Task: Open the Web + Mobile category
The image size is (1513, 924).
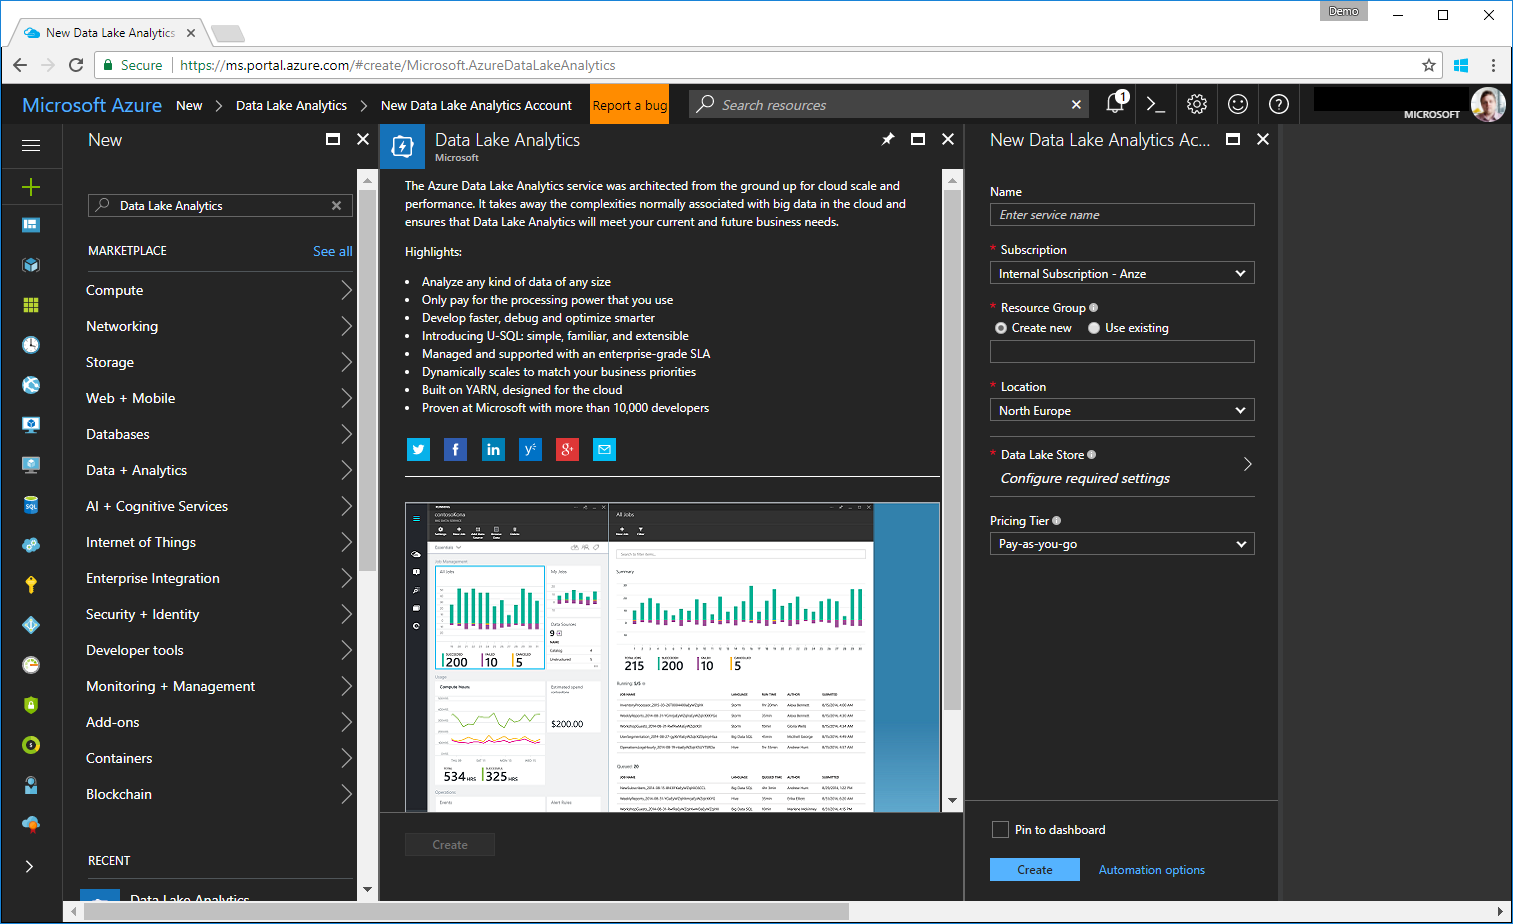Action: tap(219, 398)
